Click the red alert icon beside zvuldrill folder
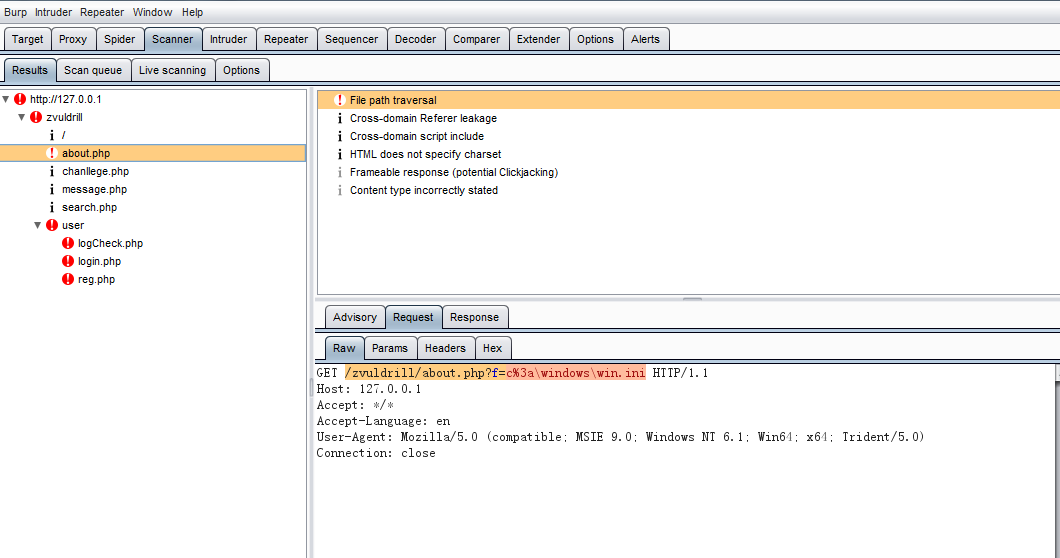This screenshot has height=558, width=1060. 36,117
